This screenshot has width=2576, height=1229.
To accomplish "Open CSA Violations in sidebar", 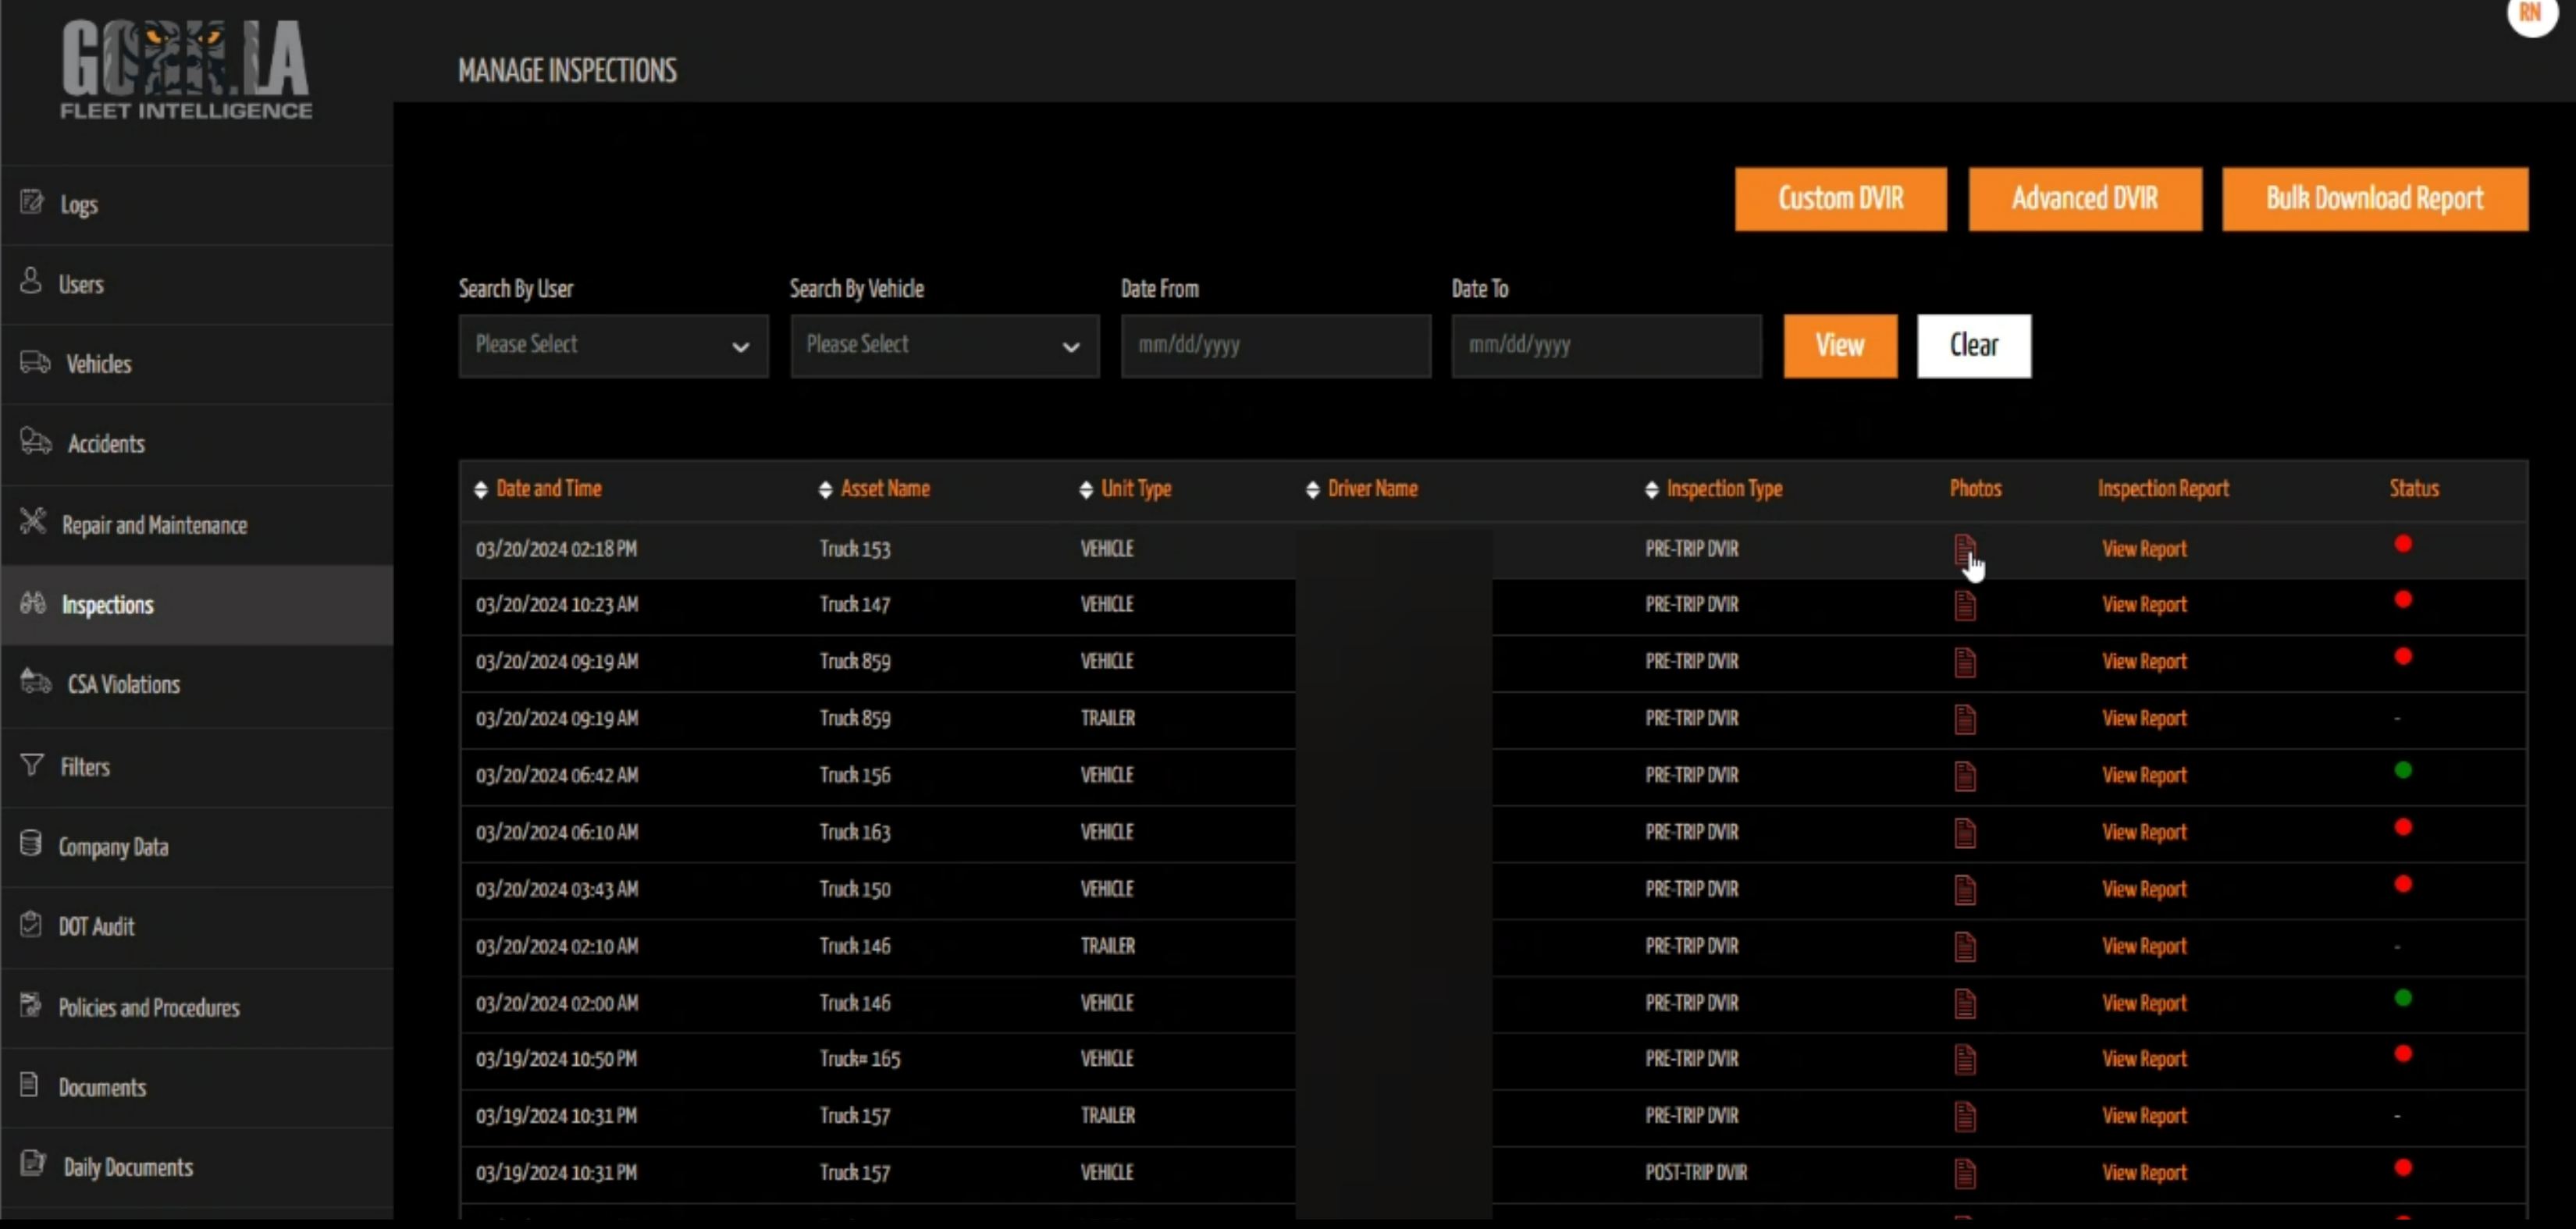I will tap(123, 685).
